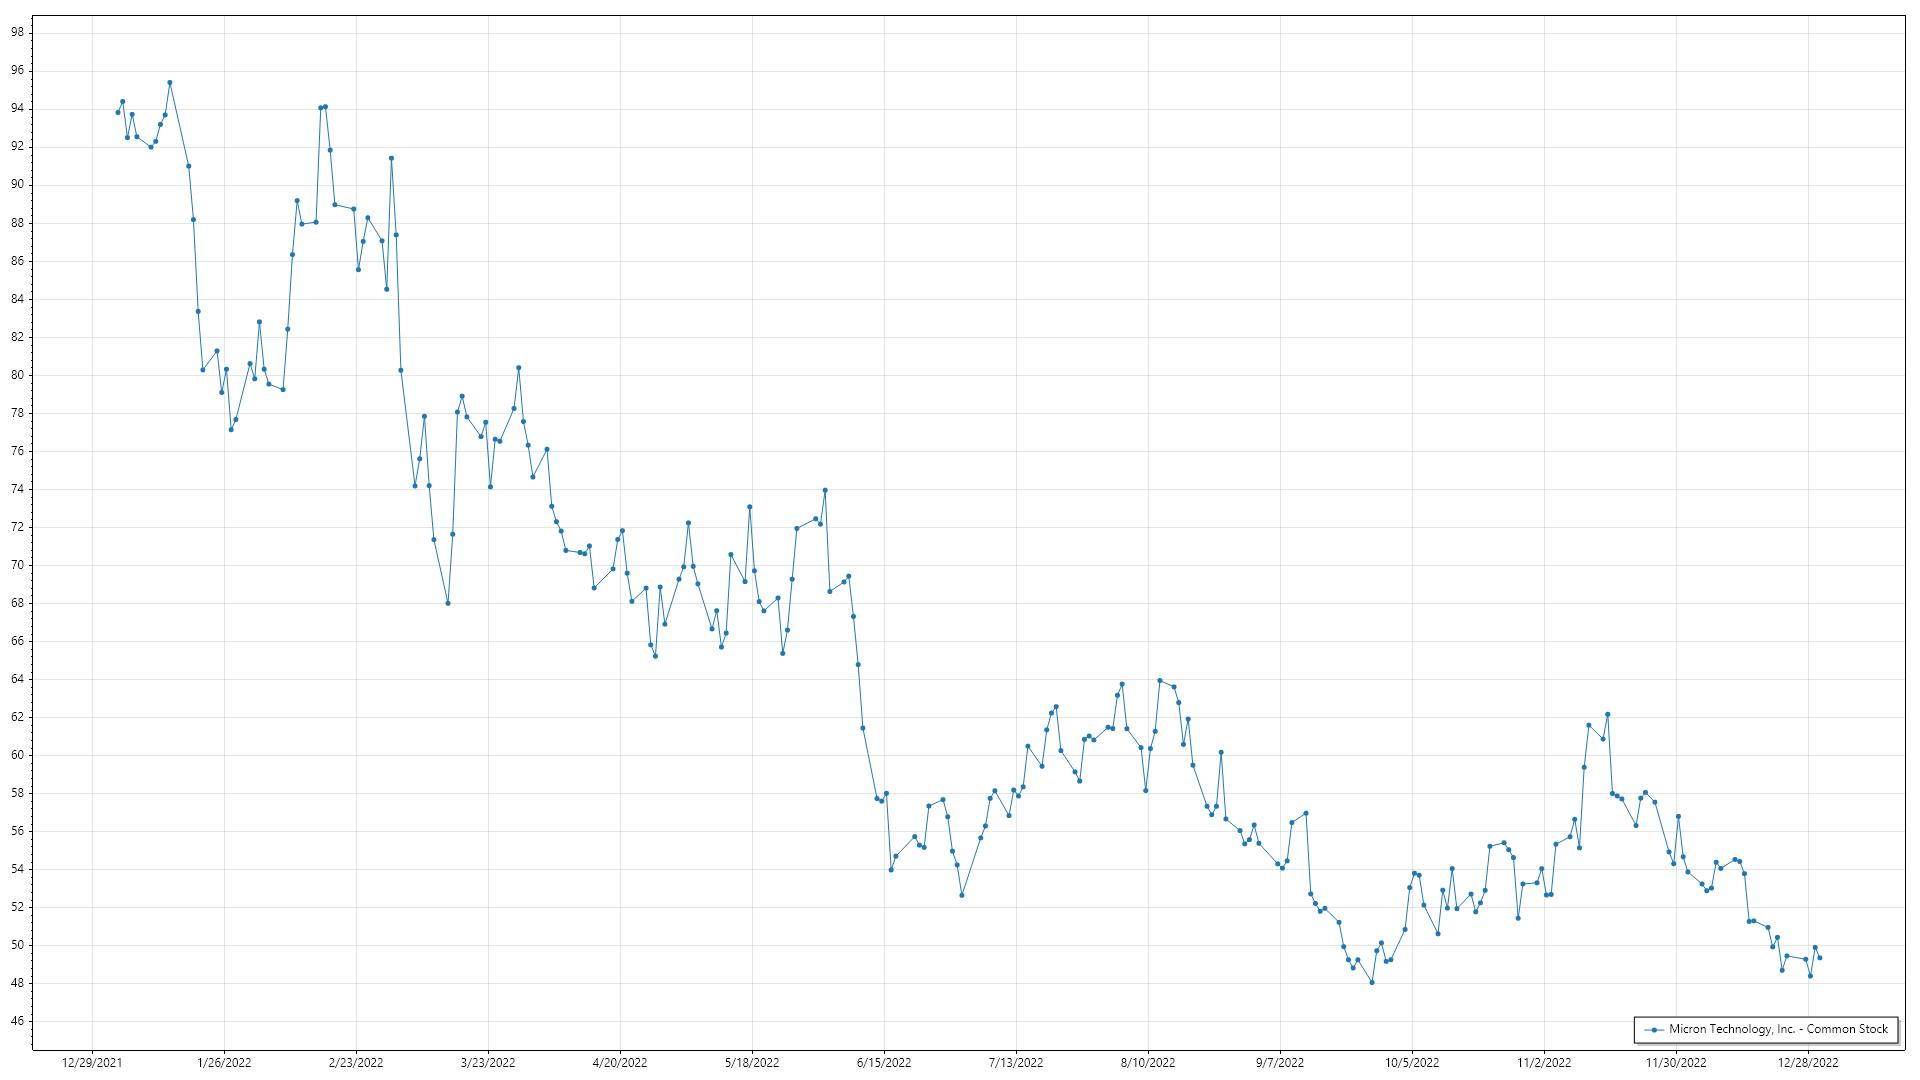Click the 8/10/2022 x-axis date label

(x=1148, y=1063)
